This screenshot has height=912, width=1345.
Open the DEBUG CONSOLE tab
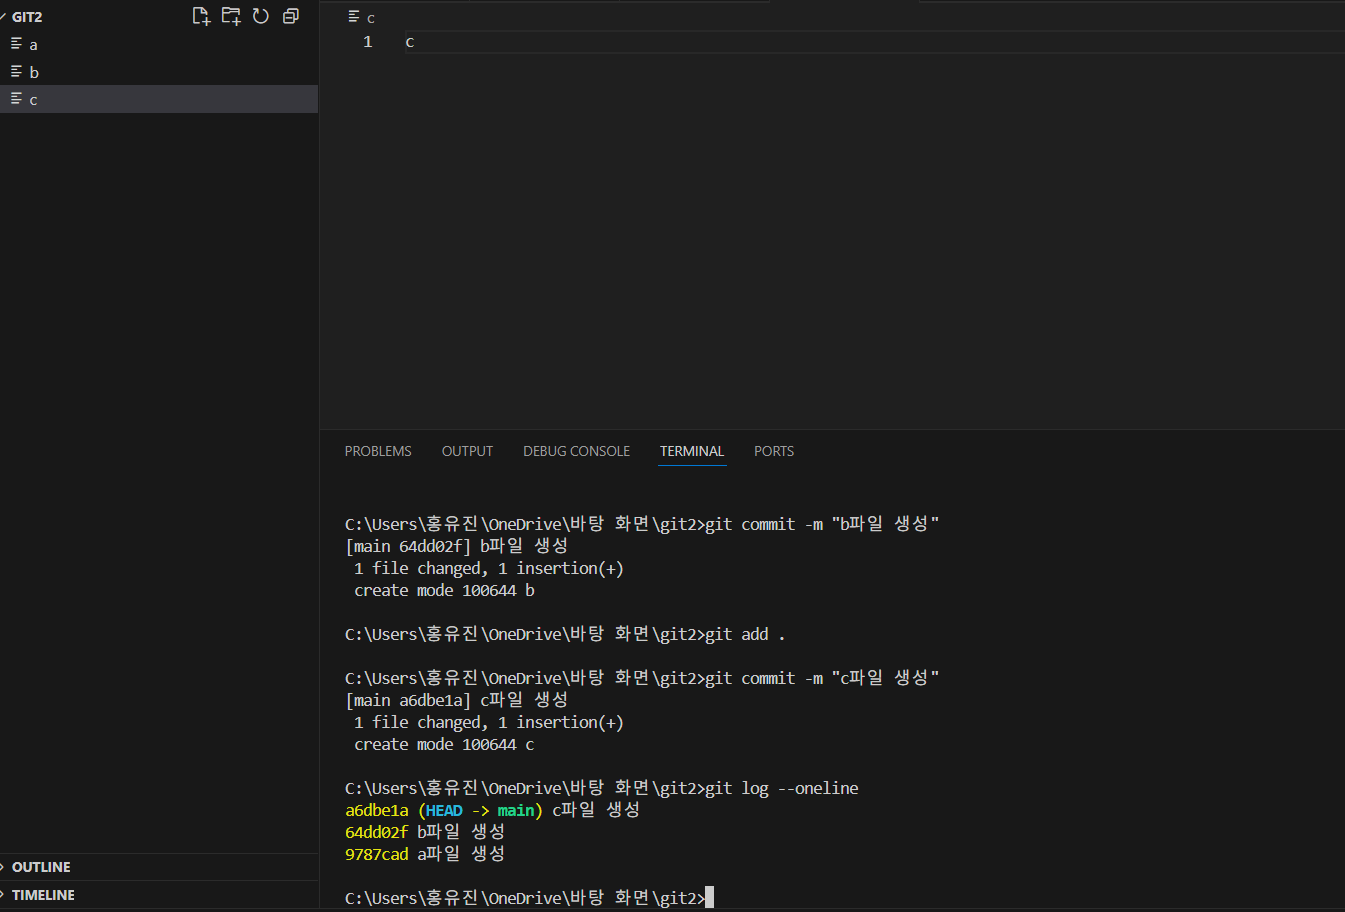click(x=576, y=451)
